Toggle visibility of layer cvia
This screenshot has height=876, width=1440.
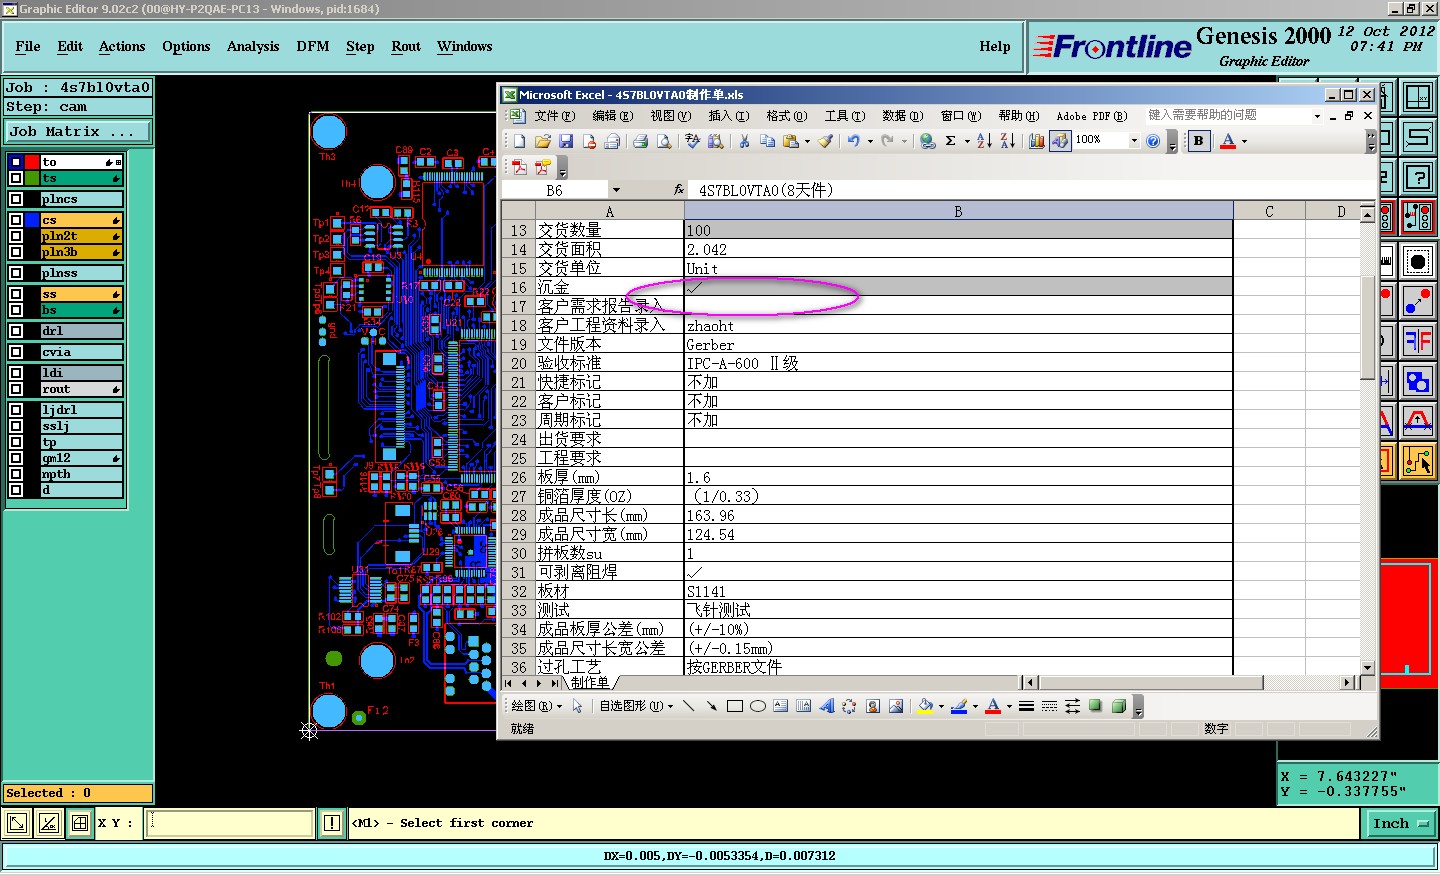click(16, 352)
